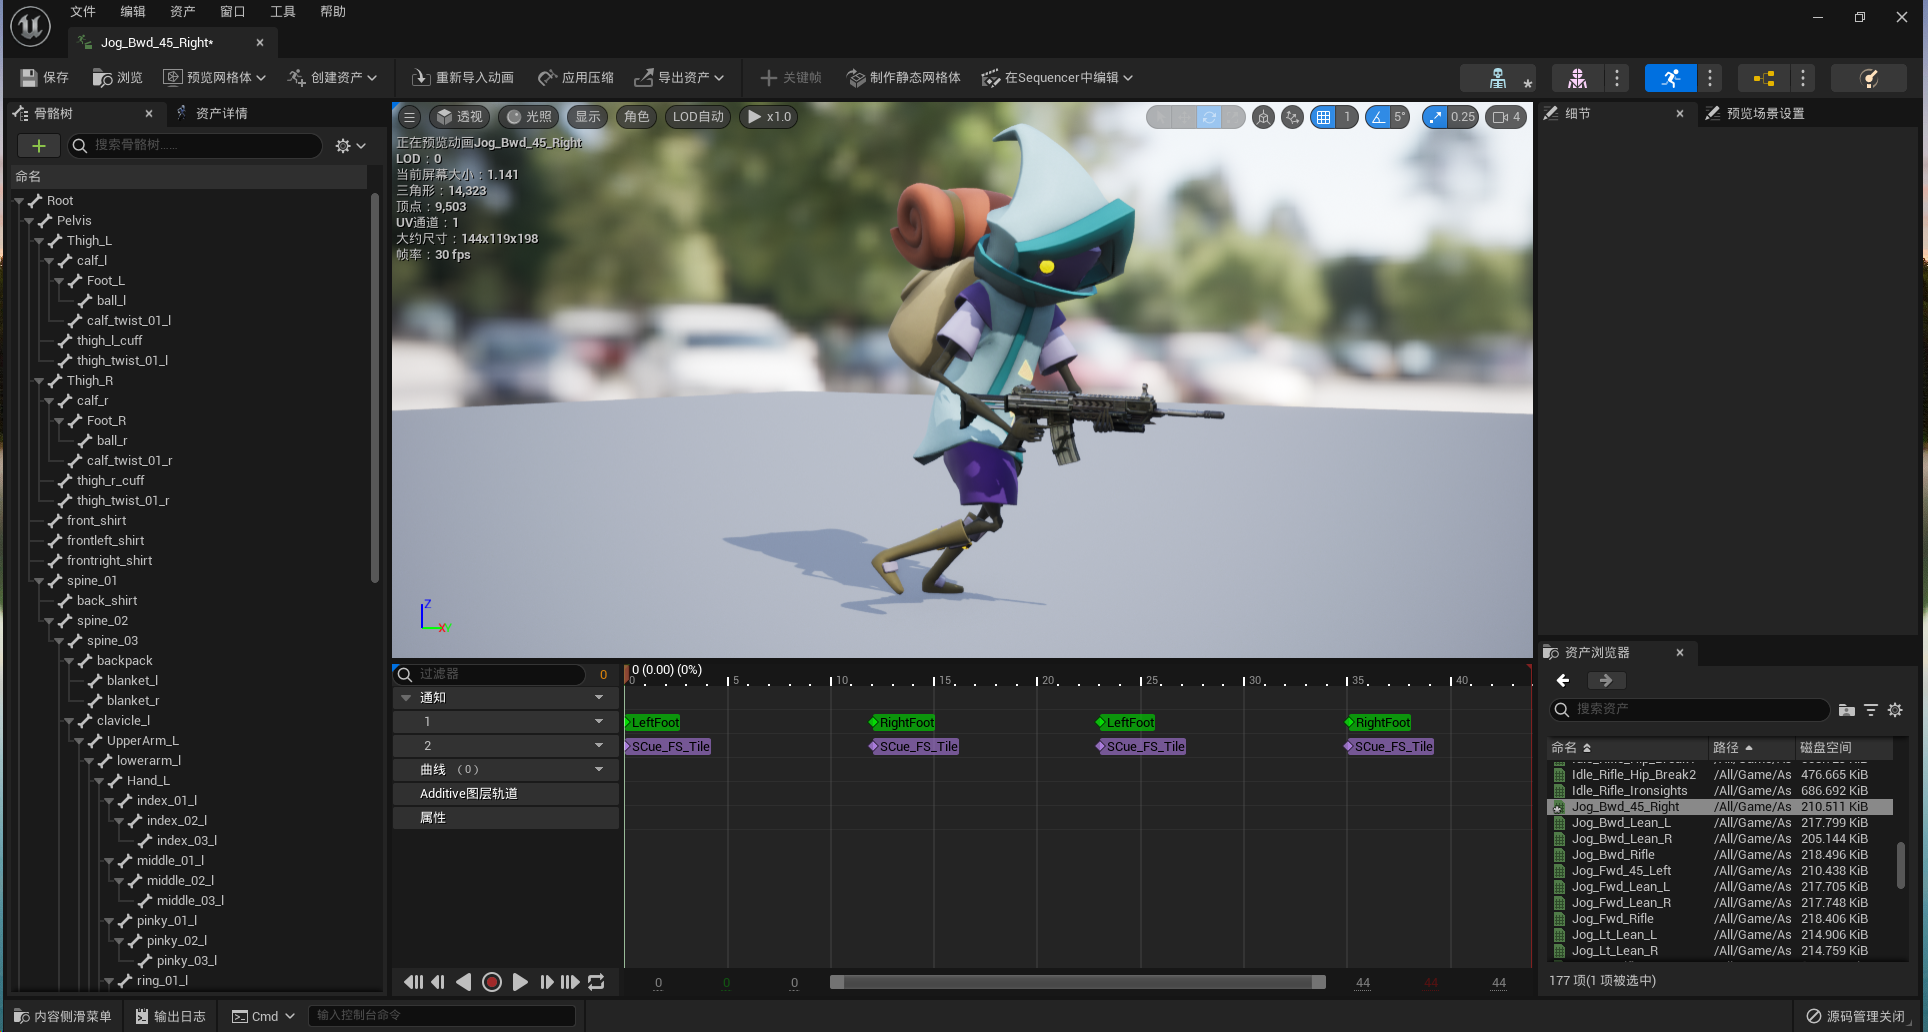This screenshot has width=1928, height=1032.
Task: Toggle looping playback
Action: tap(596, 982)
